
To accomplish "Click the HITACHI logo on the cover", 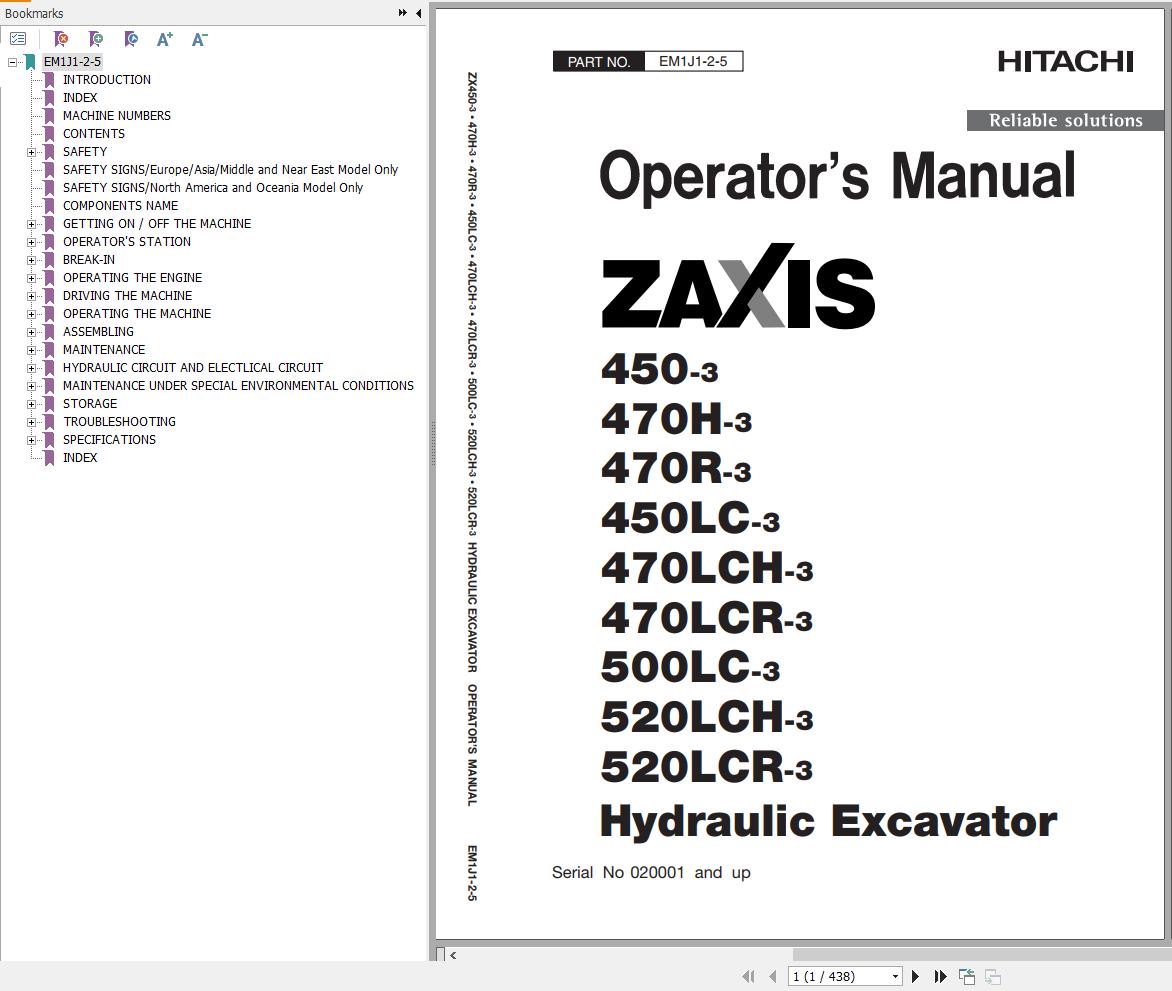I will (1065, 61).
